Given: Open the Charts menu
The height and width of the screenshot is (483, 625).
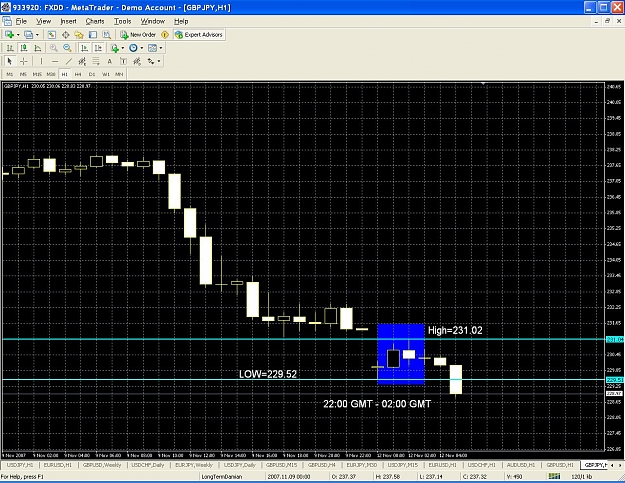Looking at the screenshot, I should click(x=95, y=21).
